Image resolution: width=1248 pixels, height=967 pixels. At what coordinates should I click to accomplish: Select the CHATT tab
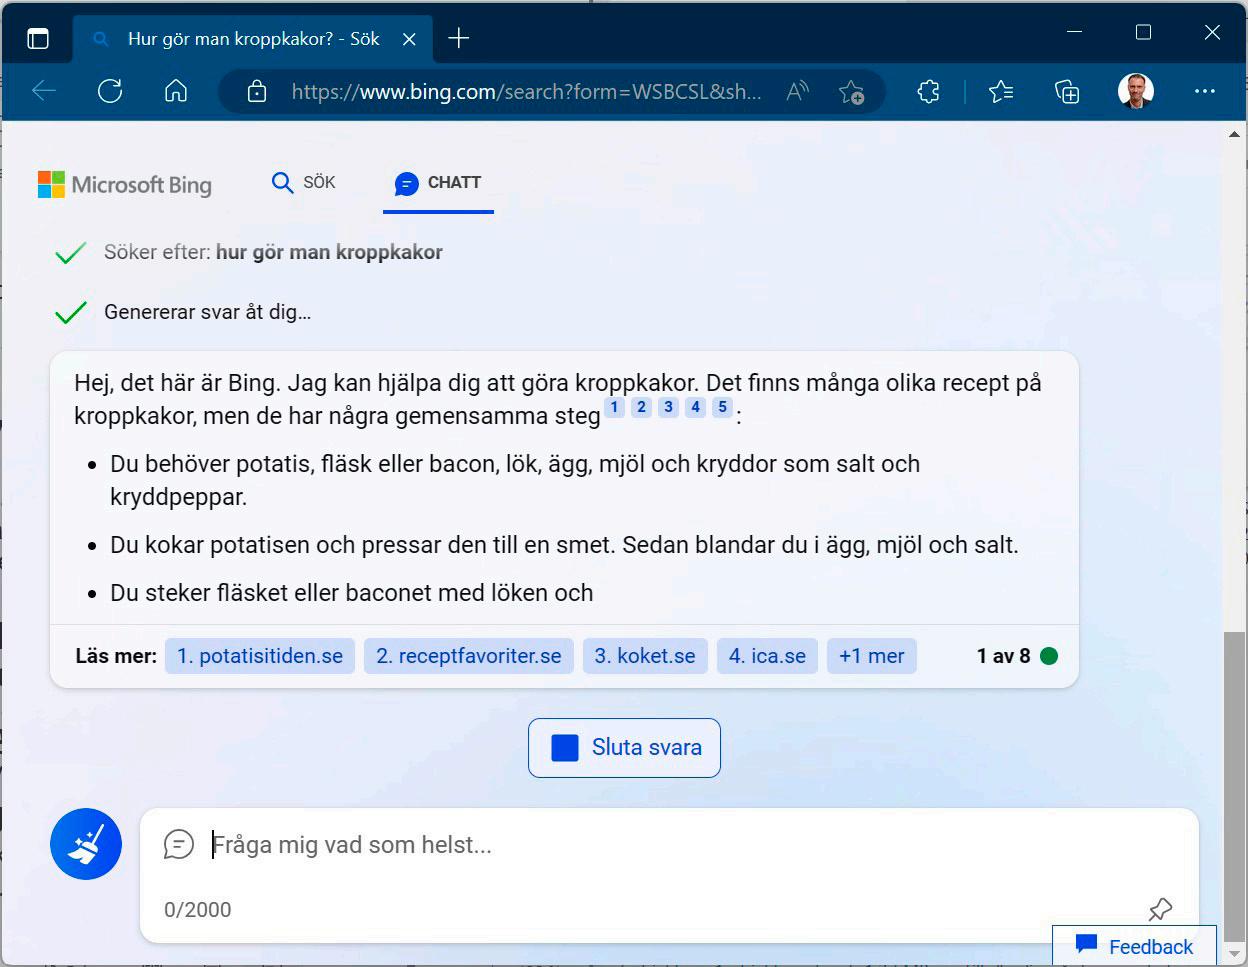point(438,182)
